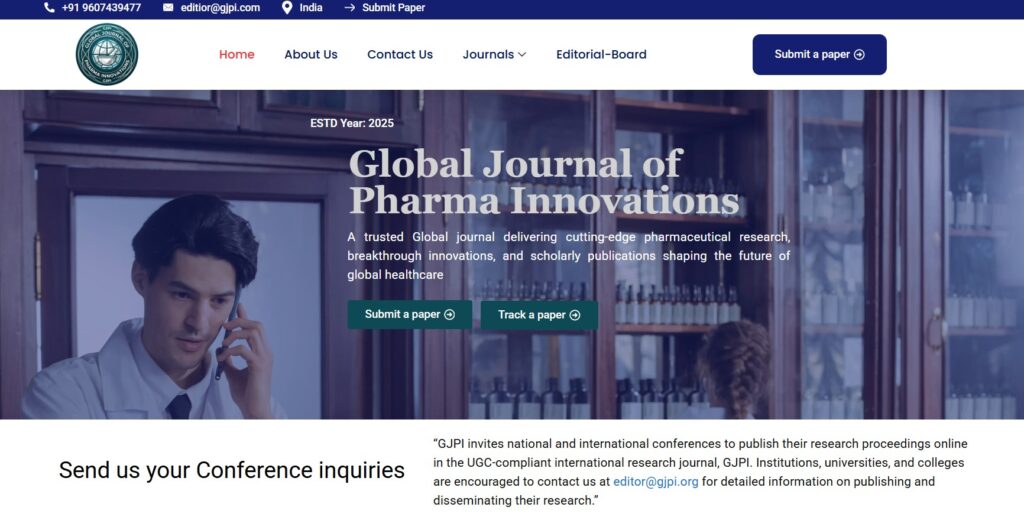1024x530 pixels.
Task: Go to the About Us page
Action: click(310, 55)
